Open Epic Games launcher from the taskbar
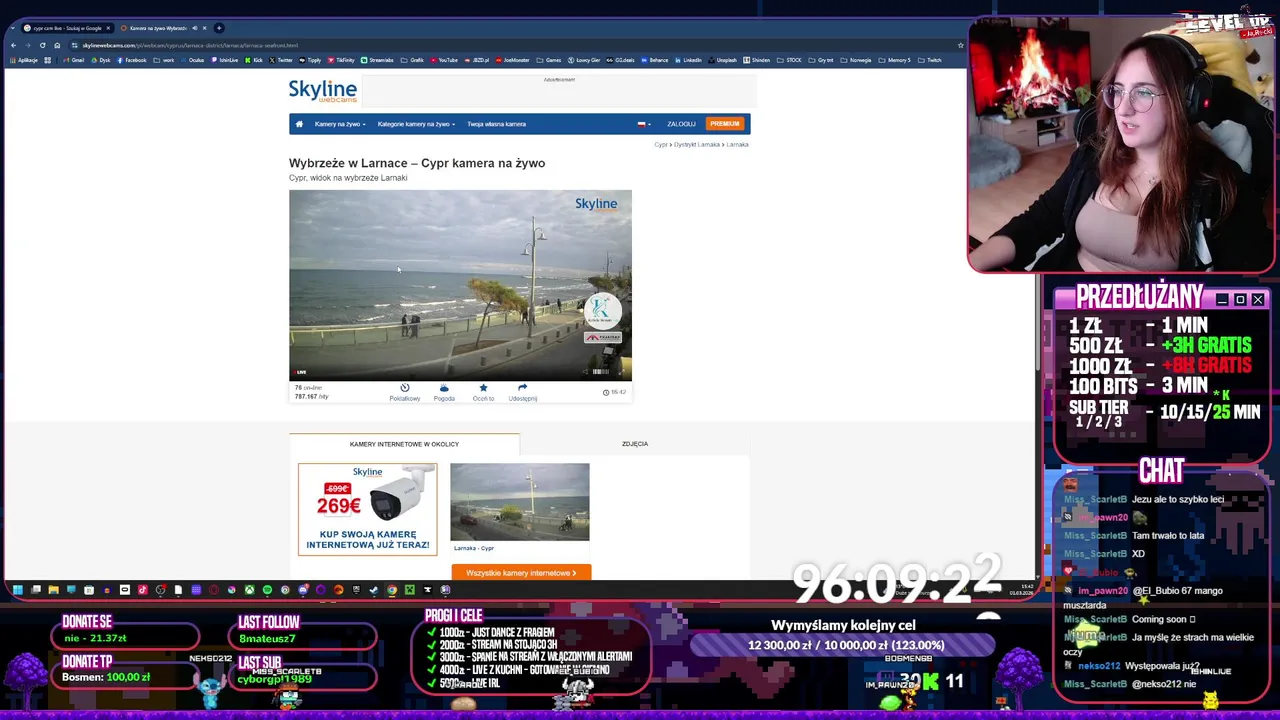Screen dimensions: 1280x720 [356, 590]
